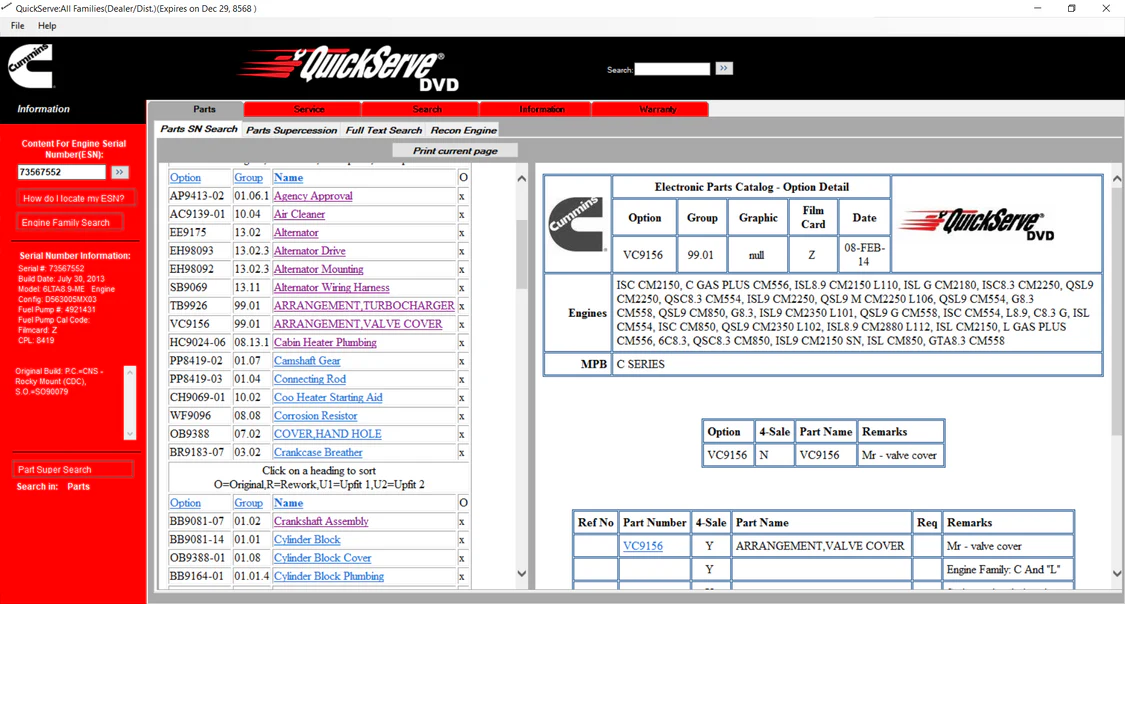Click the VC9156 part number link
Screen dimensions: 1125x710
[642, 546]
